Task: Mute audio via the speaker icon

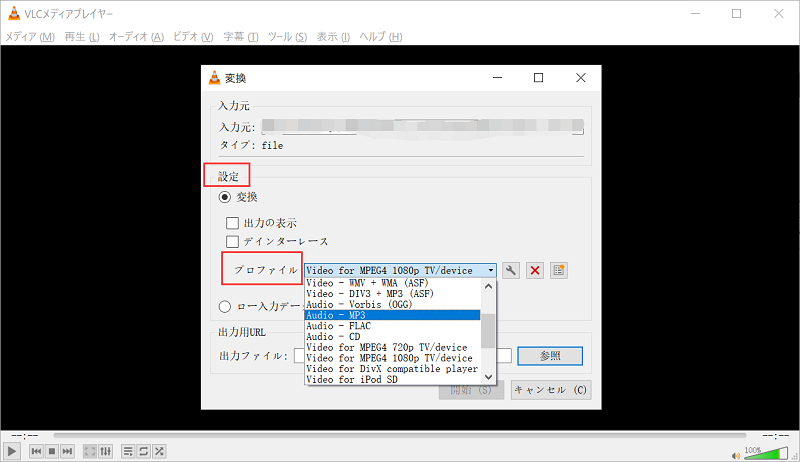Action: click(x=739, y=452)
